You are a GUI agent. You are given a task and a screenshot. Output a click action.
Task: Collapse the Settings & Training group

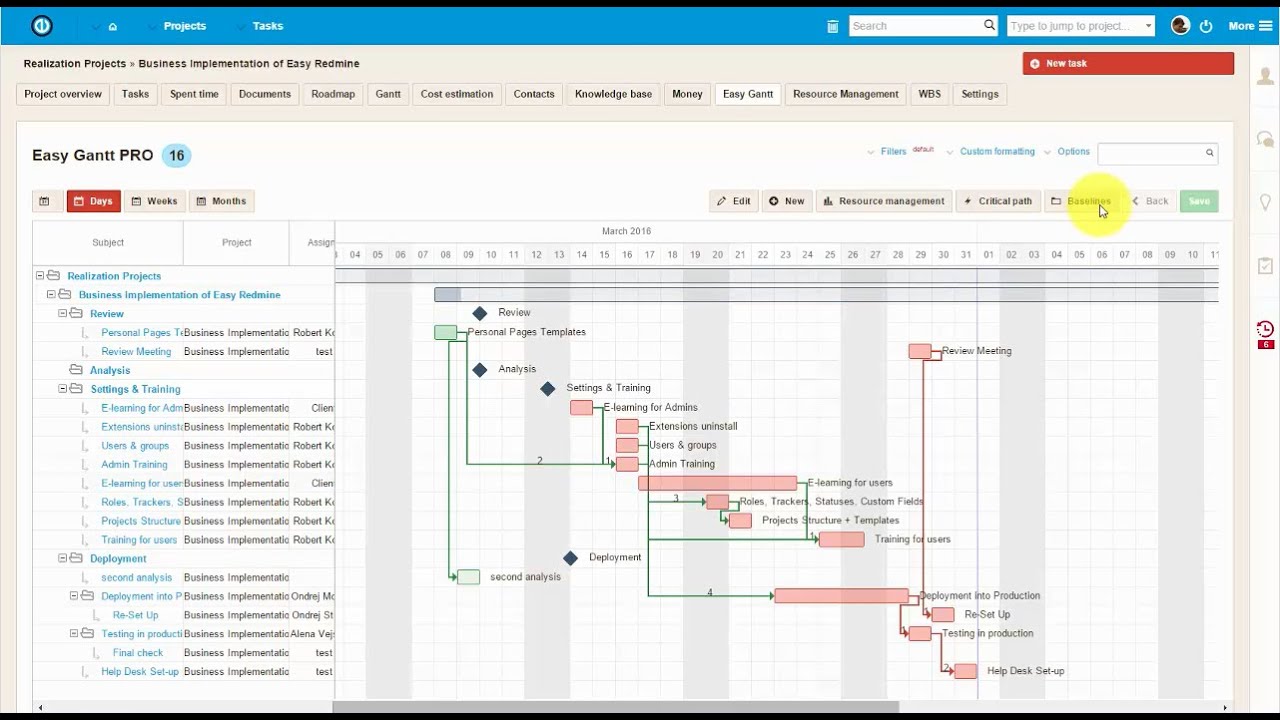62,389
